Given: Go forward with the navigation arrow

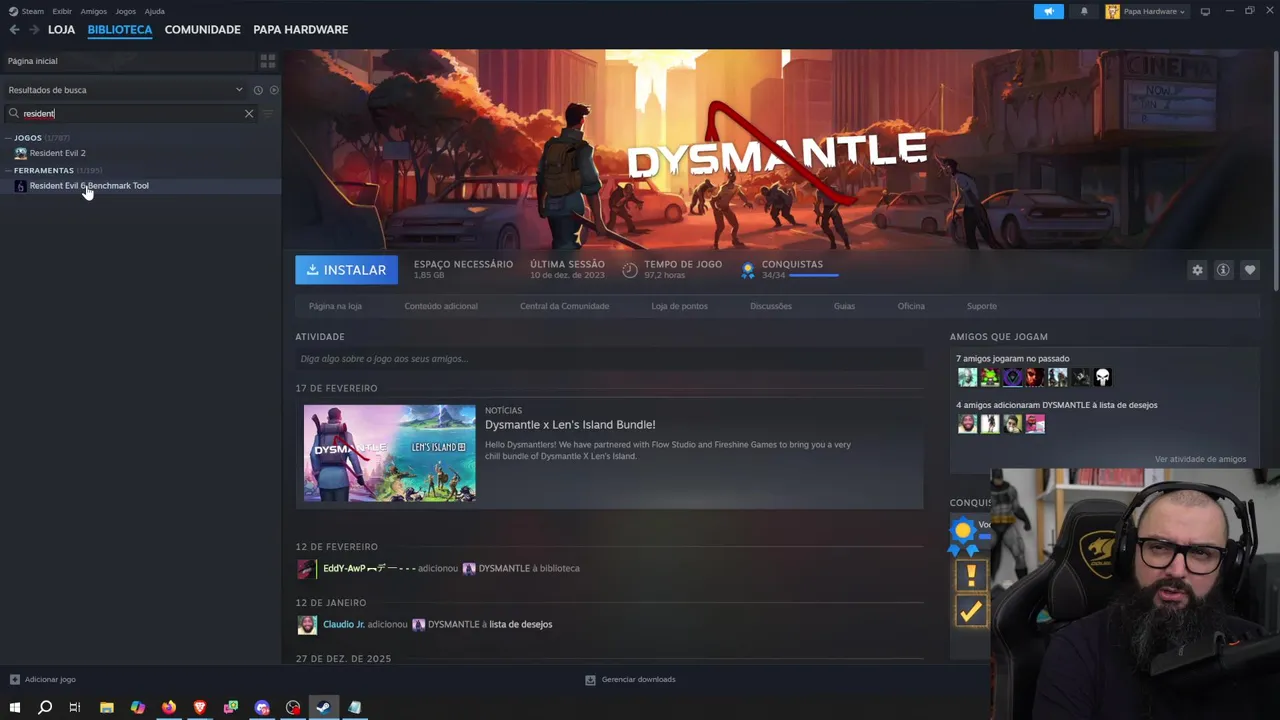Looking at the screenshot, I should tap(34, 30).
